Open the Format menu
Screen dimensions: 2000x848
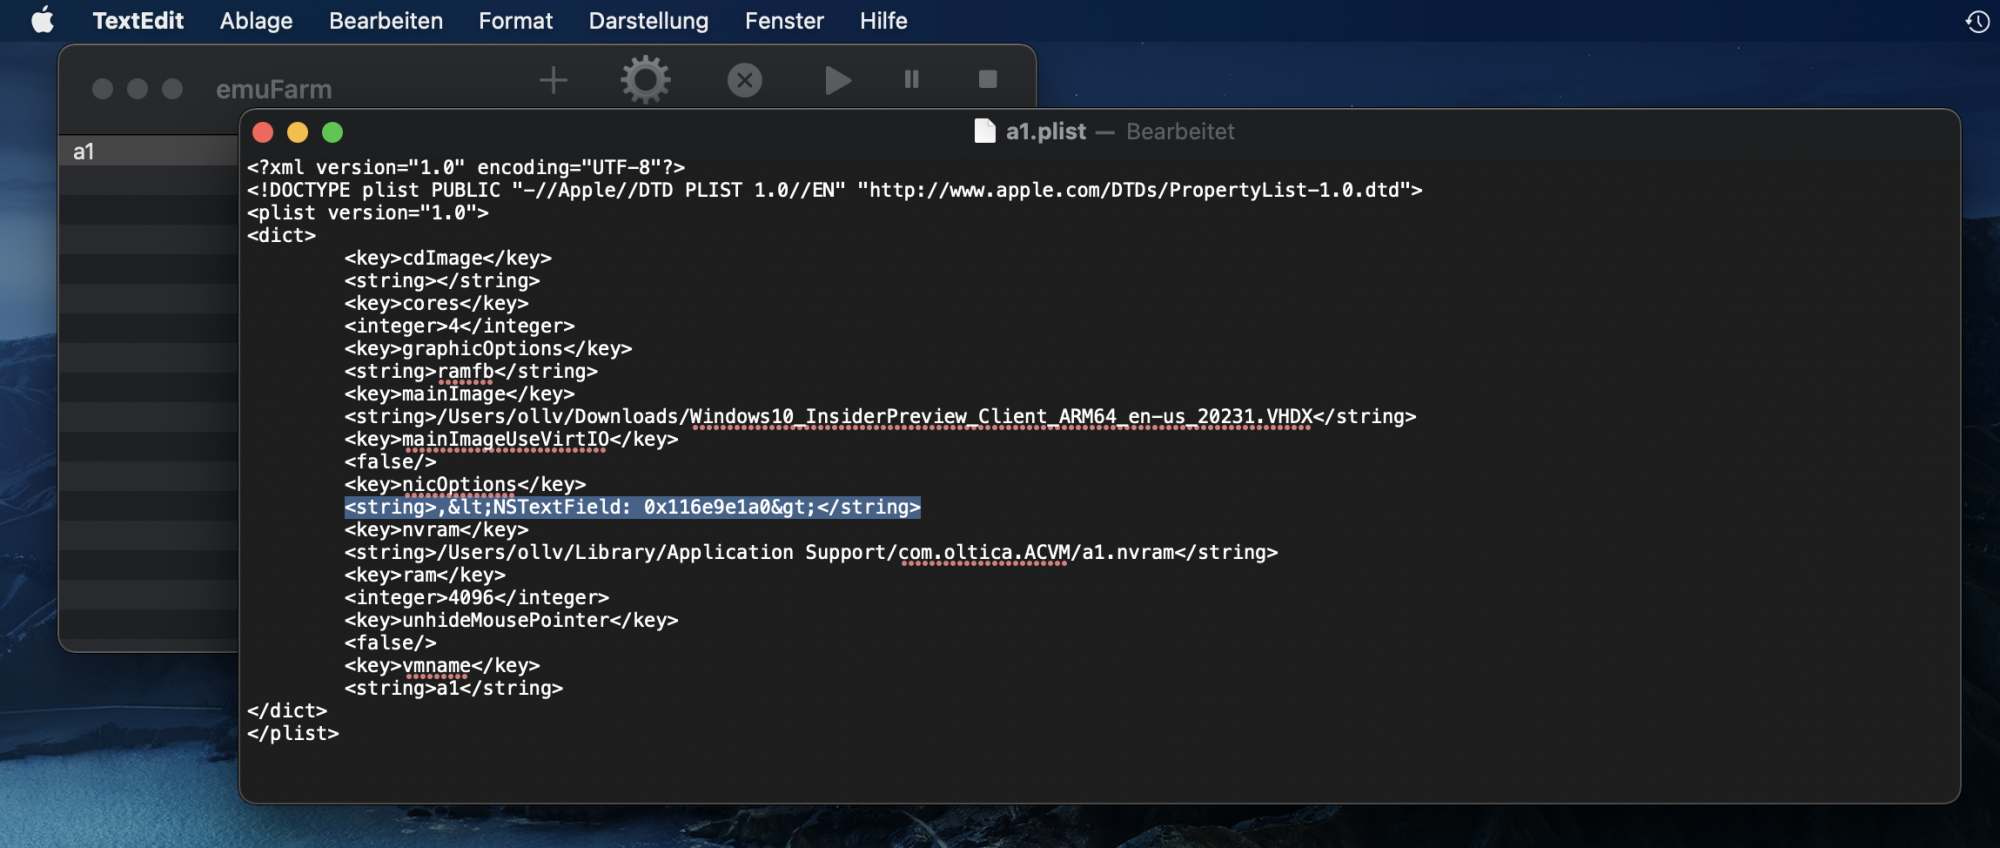pos(515,20)
